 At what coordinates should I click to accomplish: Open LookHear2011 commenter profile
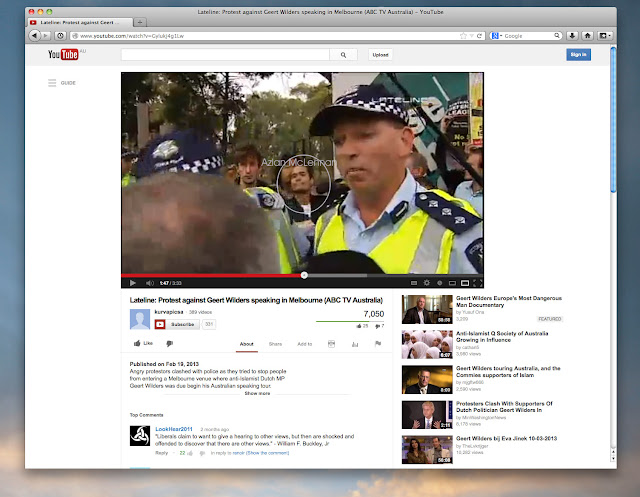[174, 429]
